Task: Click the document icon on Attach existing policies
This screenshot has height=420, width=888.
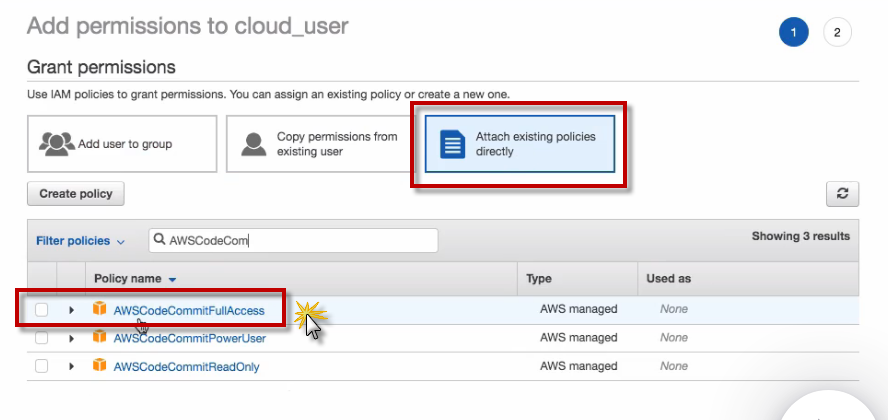Action: click(x=454, y=144)
